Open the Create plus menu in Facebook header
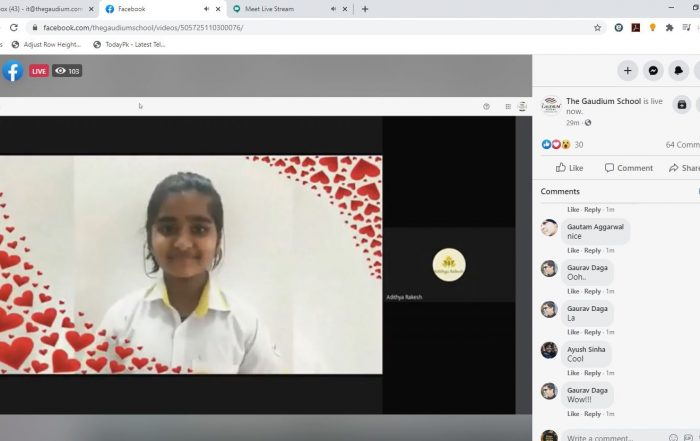 (x=627, y=71)
